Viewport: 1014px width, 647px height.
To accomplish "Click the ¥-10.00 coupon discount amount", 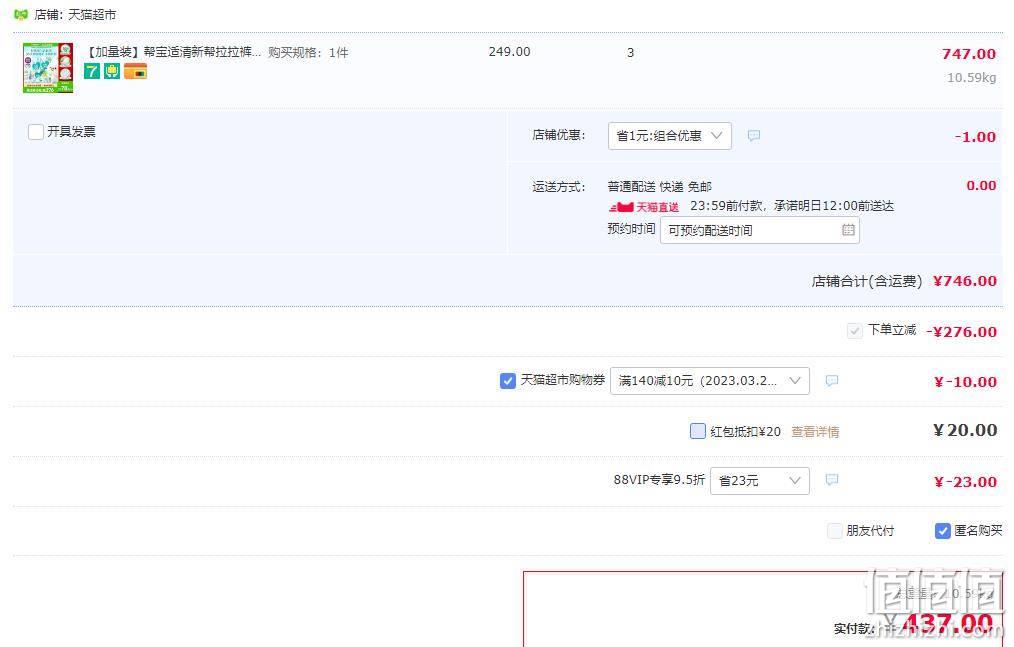I will click(x=965, y=382).
